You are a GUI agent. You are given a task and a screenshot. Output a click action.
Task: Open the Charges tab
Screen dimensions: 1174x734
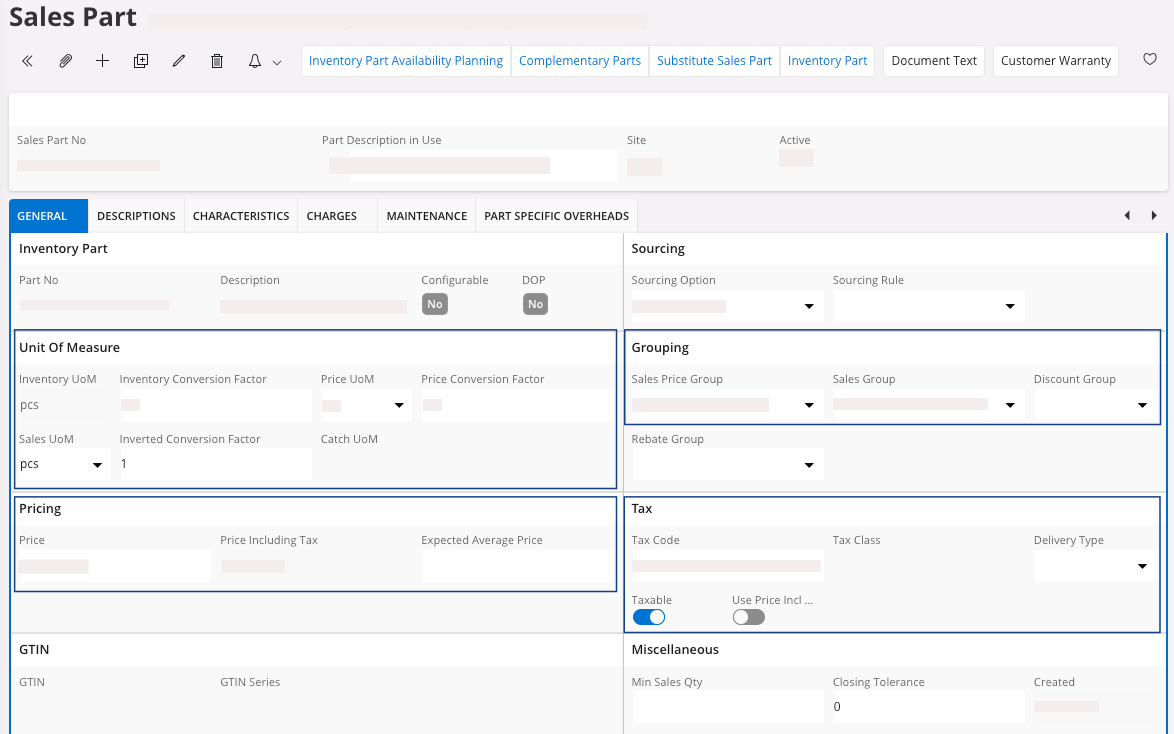[x=331, y=216]
